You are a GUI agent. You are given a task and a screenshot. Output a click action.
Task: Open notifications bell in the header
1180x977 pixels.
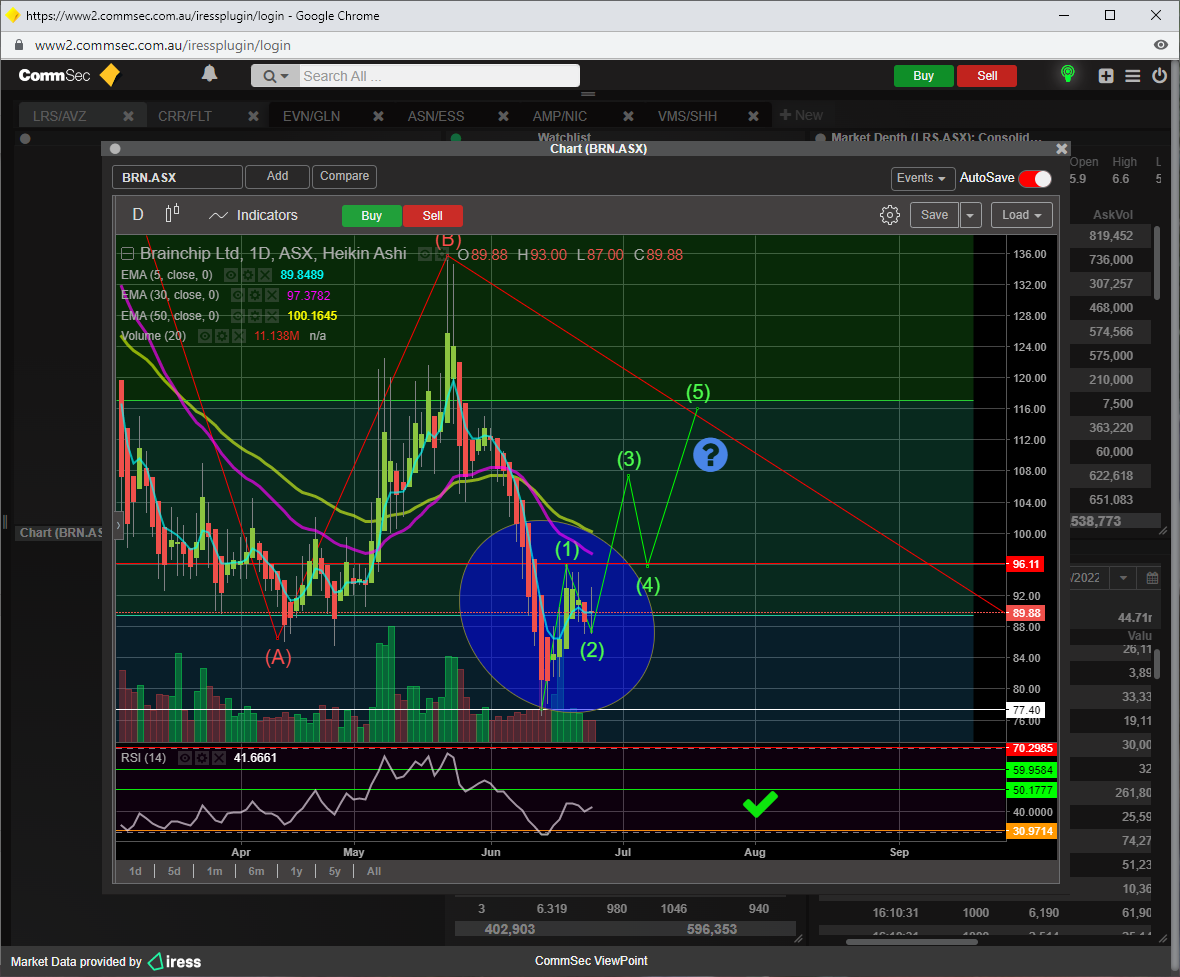[209, 74]
